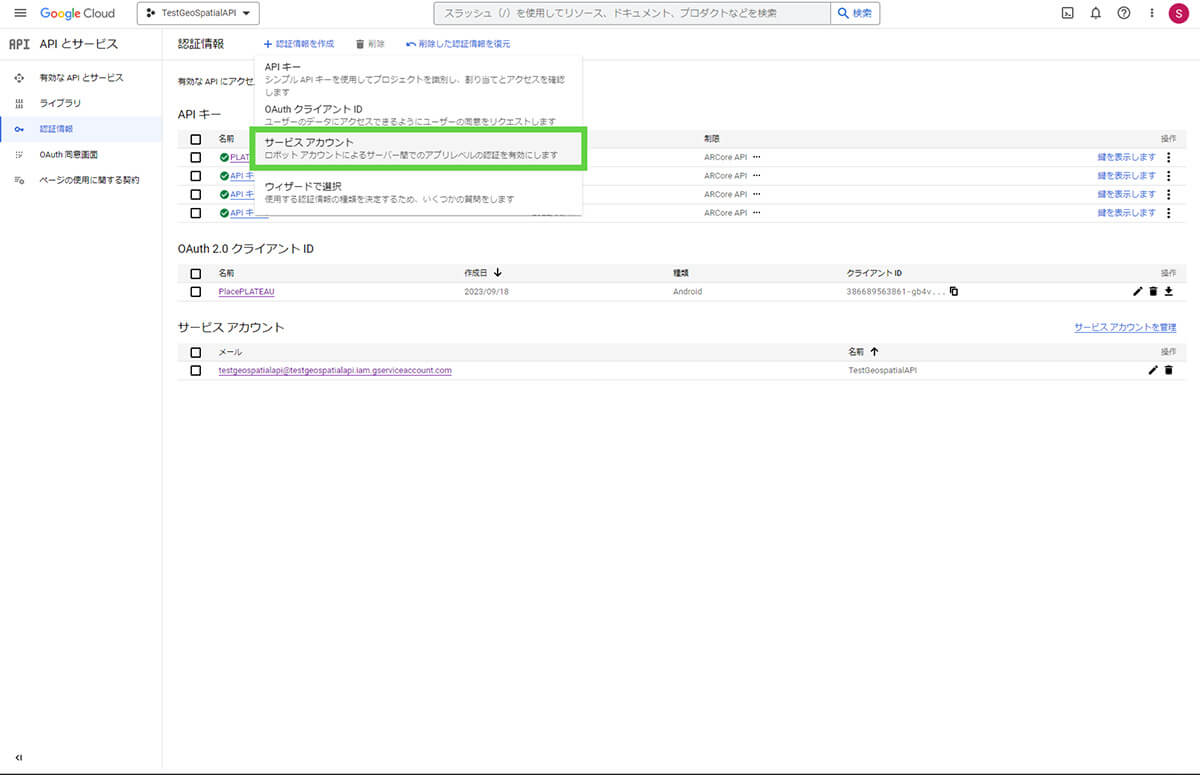Click the クライアント ID column header
Viewport: 1200px width, 775px height.
point(874,273)
